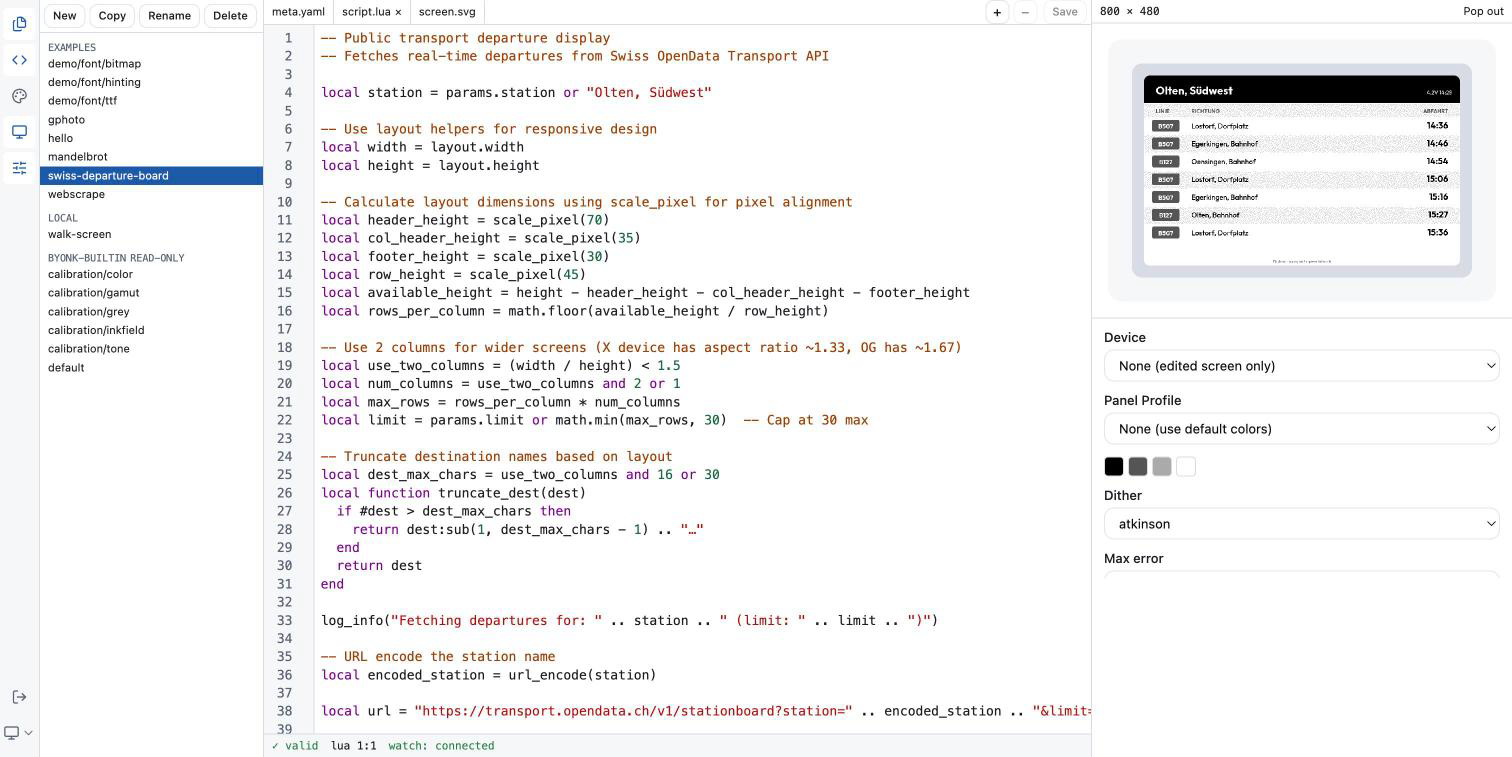Image resolution: width=1512 pixels, height=757 pixels.
Task: Open the gphoto example
Action: click(151, 120)
